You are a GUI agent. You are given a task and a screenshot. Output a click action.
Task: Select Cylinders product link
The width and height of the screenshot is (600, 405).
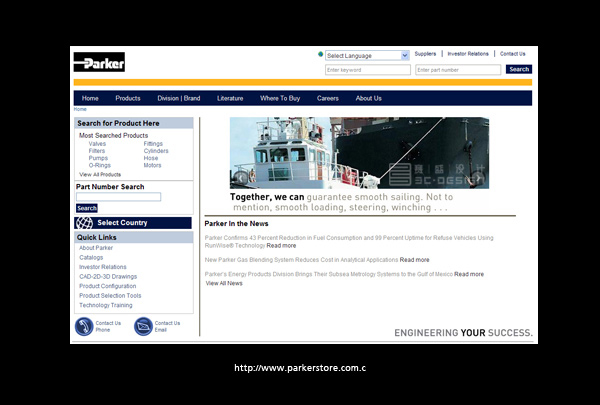click(x=156, y=151)
